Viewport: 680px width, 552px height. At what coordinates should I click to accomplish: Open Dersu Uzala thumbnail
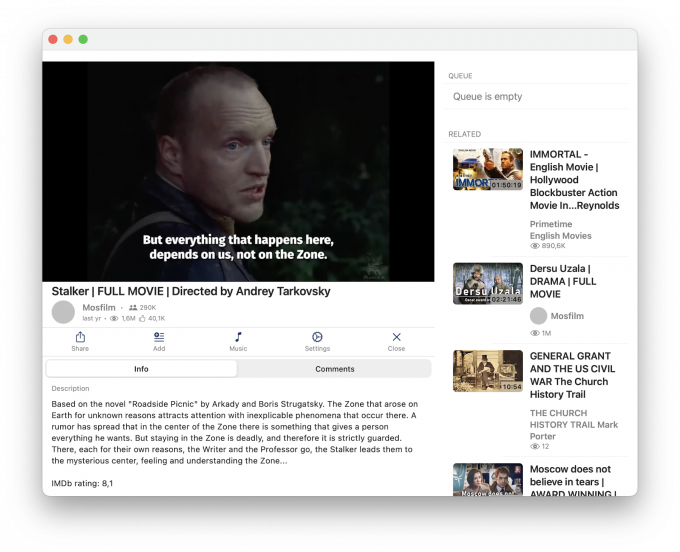(x=488, y=284)
